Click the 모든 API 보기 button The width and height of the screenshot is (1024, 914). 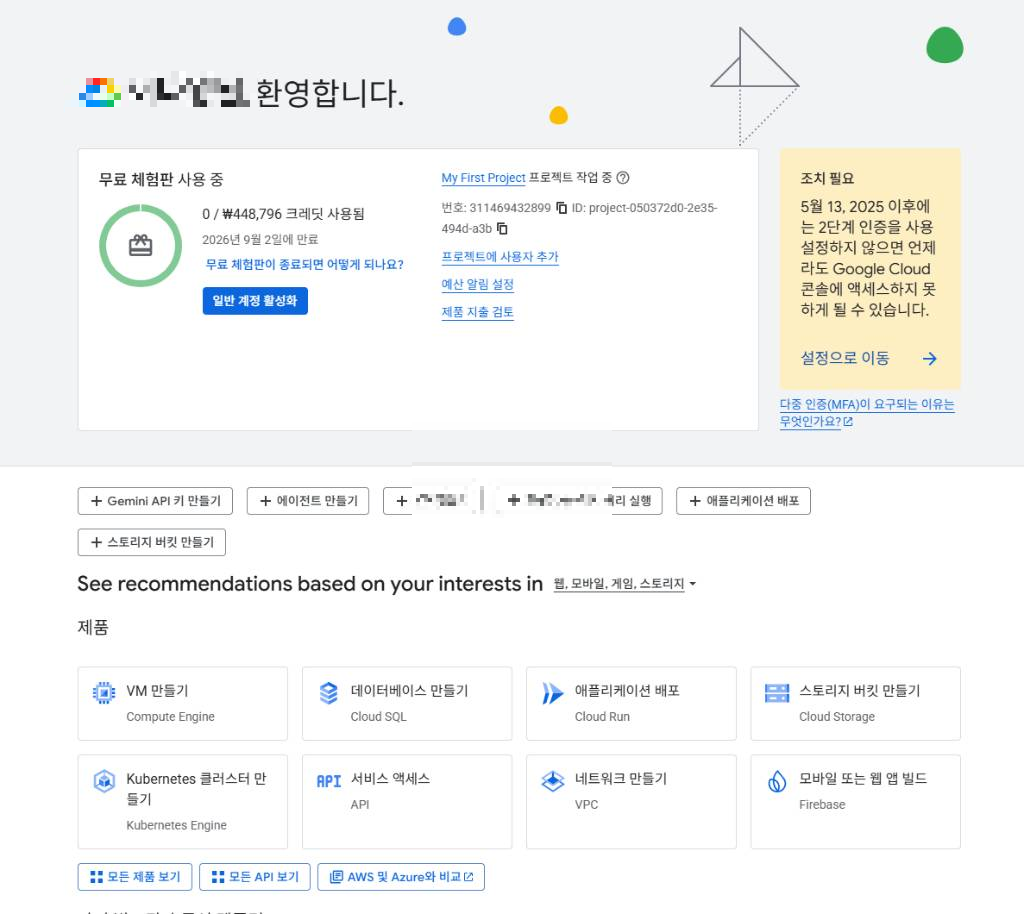point(255,877)
